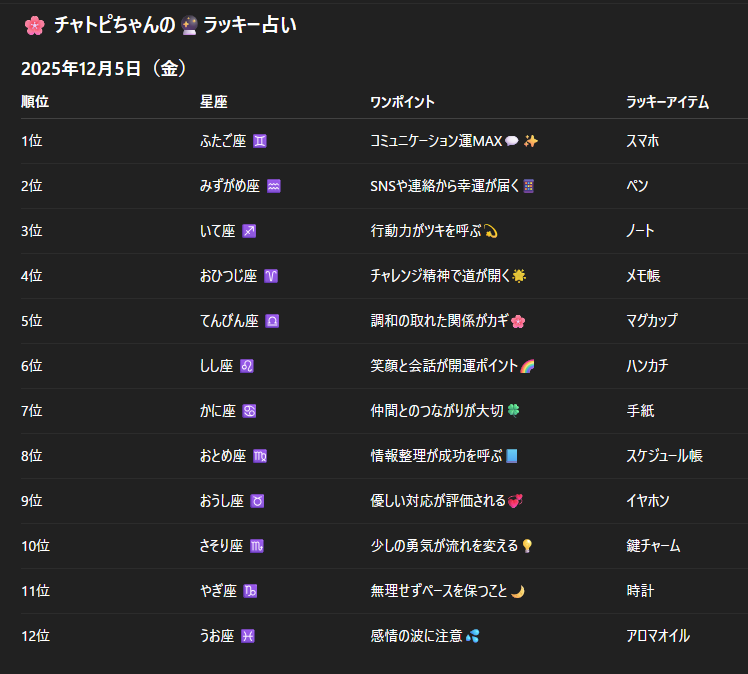Viewport: 748px width, 674px height.
Task: Click the crystal ball emoji in the title
Action: [189, 27]
